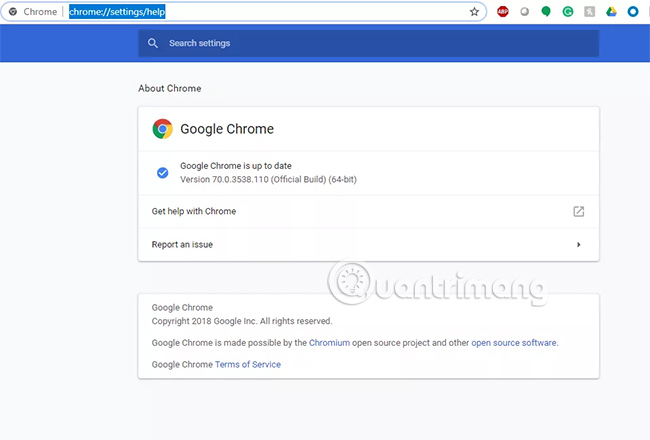Click the Google Chrome title in card
This screenshot has height=440, width=650.
pos(227,129)
